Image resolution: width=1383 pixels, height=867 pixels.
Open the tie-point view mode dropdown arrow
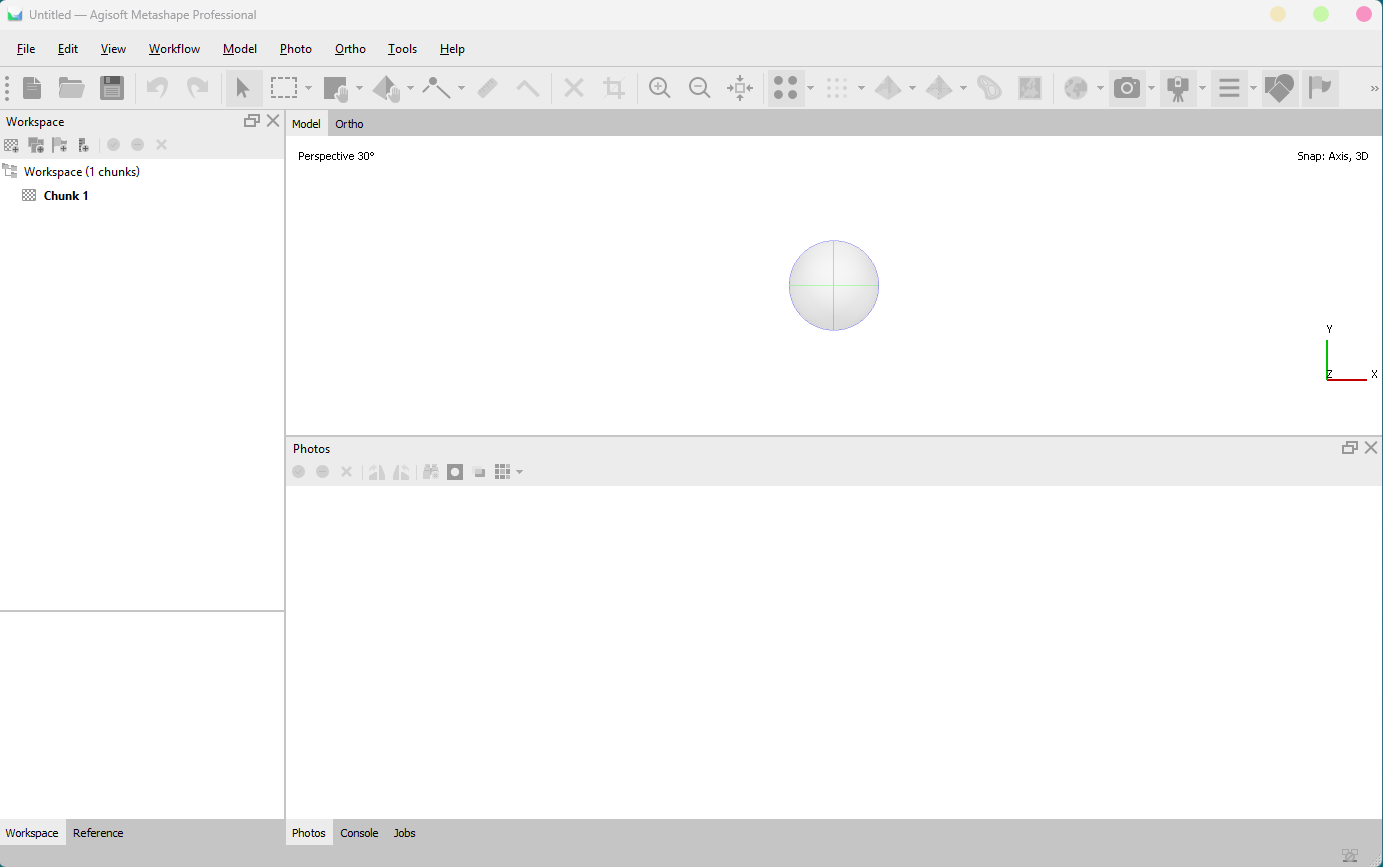pos(810,88)
